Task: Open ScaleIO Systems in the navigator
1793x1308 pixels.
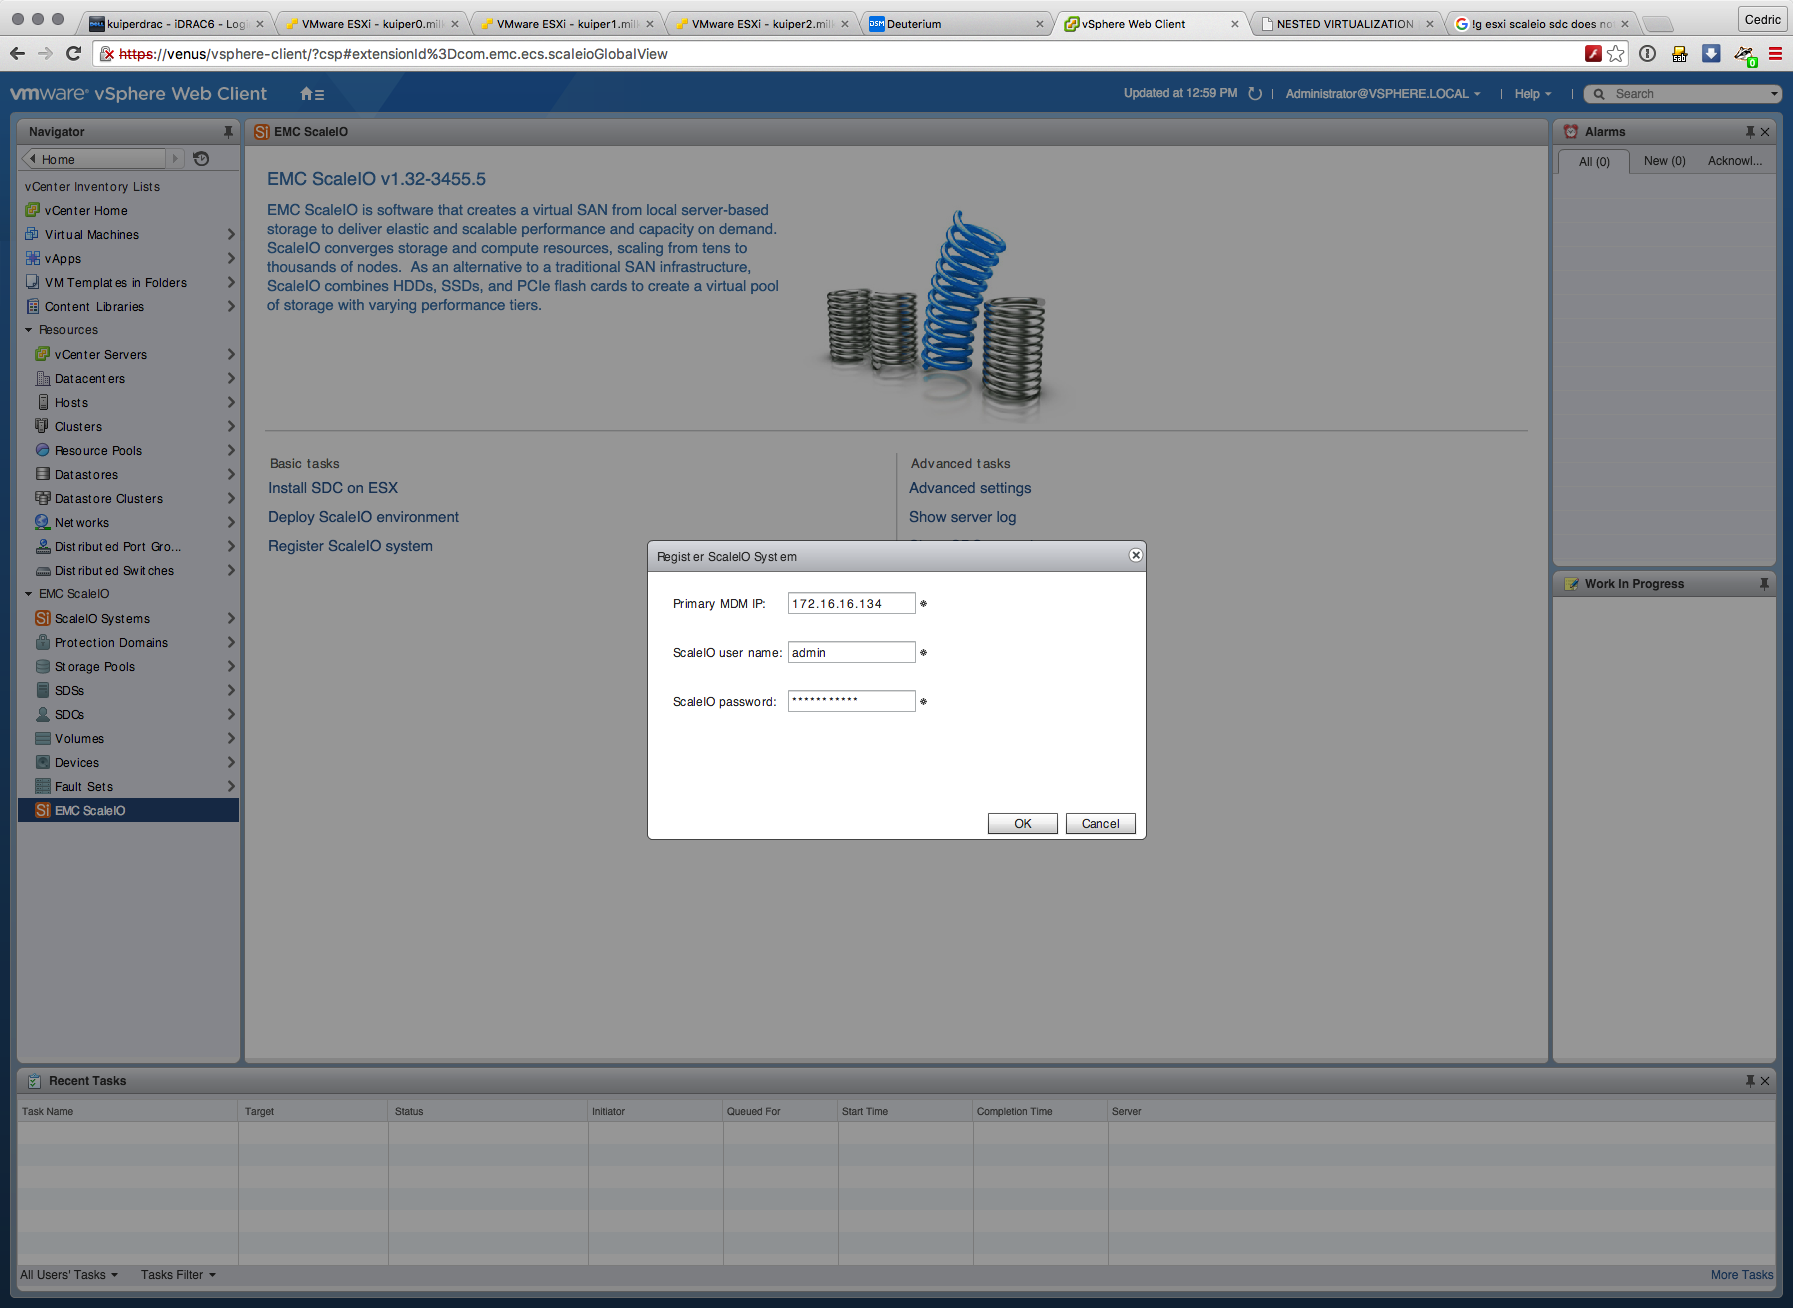Action: point(102,619)
